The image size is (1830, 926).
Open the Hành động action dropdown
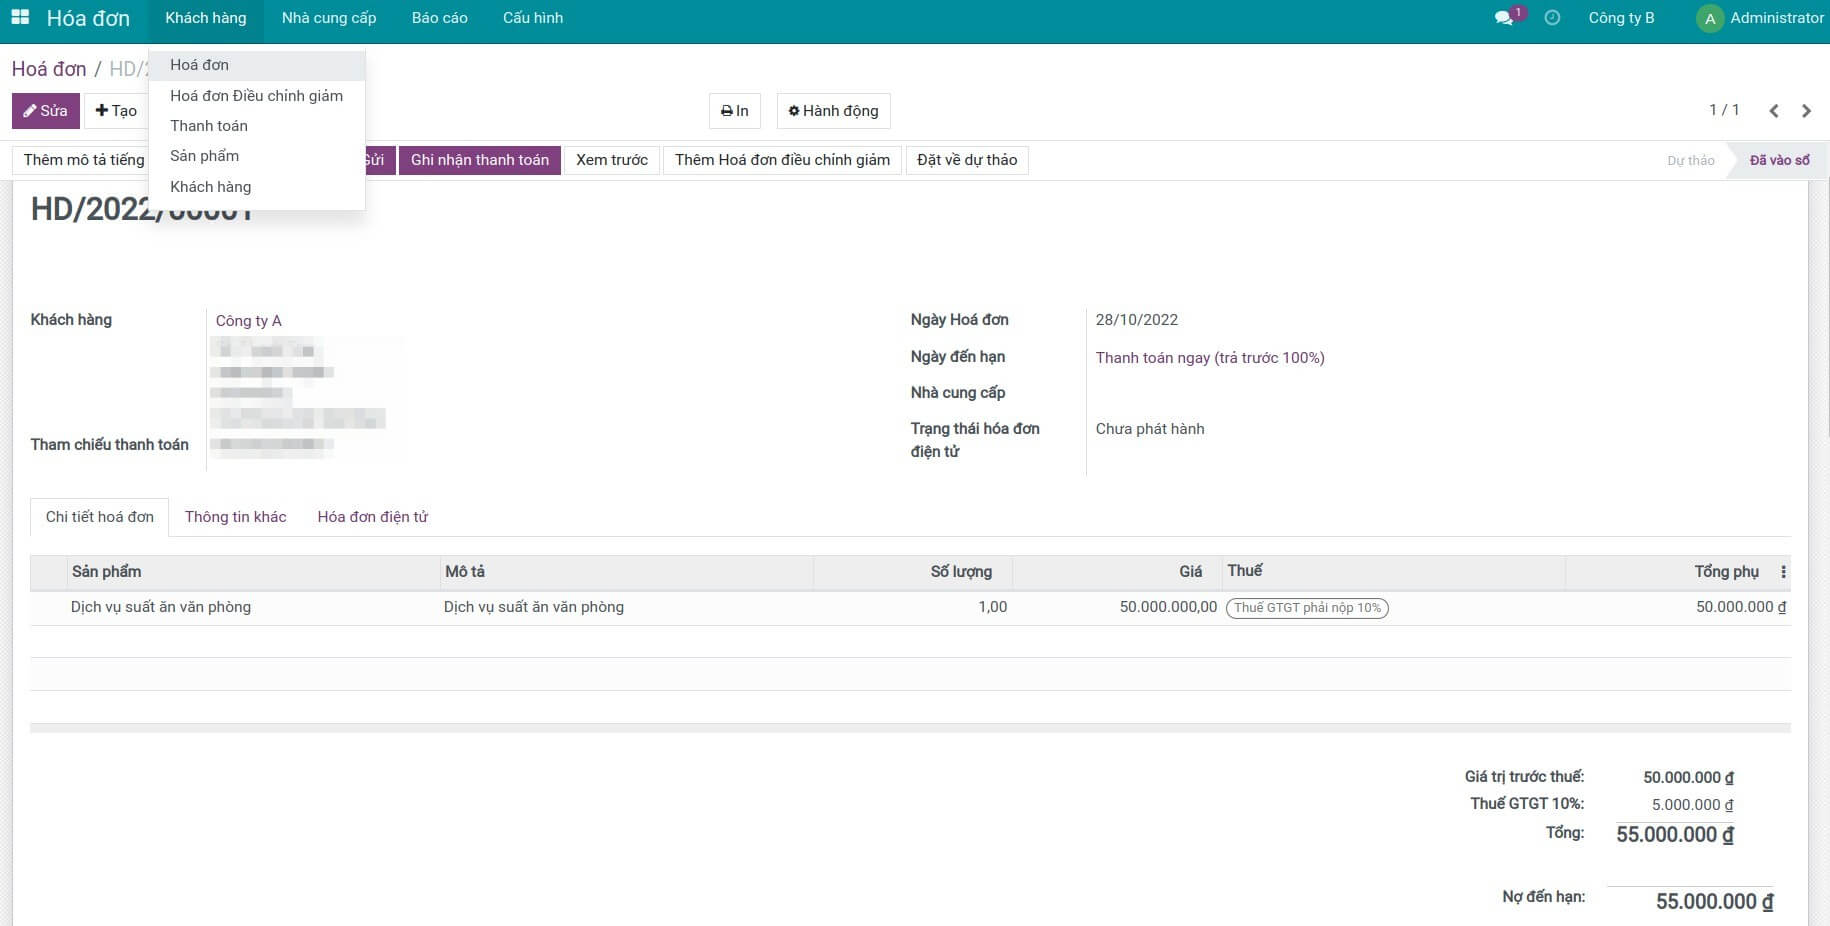click(x=833, y=111)
